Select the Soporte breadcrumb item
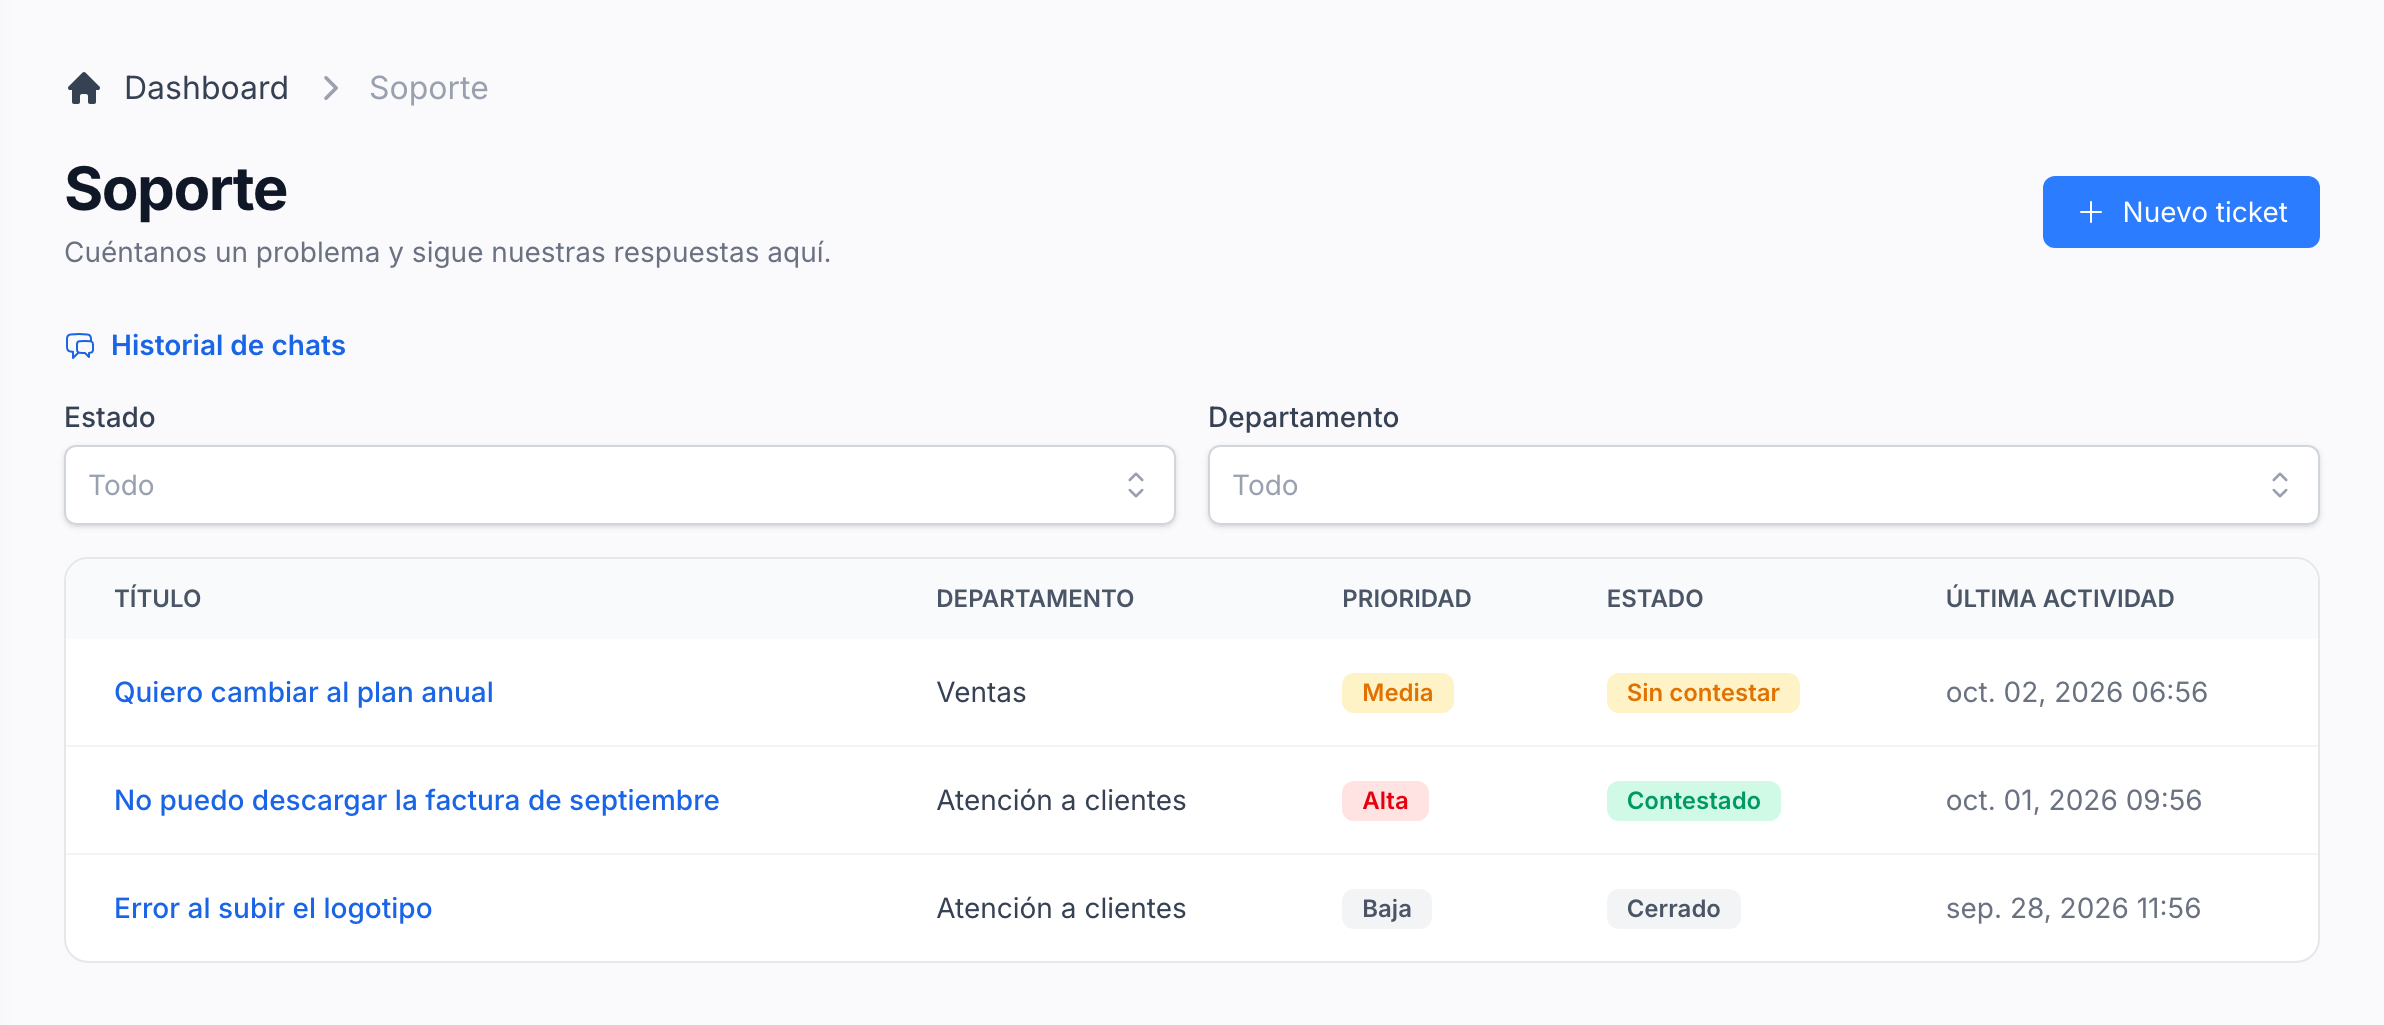Screen dimensions: 2384x1025 [x=429, y=88]
